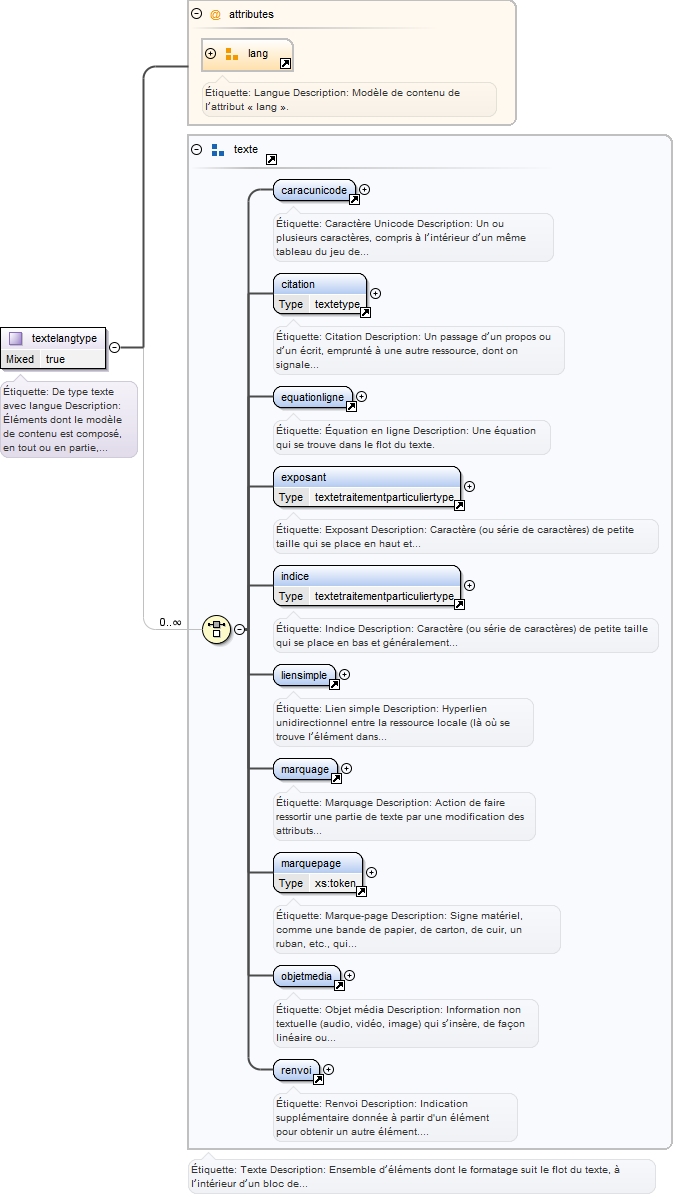
Task: Click the Renvoi Description annotation
Action: pyautogui.click(x=395, y=1118)
